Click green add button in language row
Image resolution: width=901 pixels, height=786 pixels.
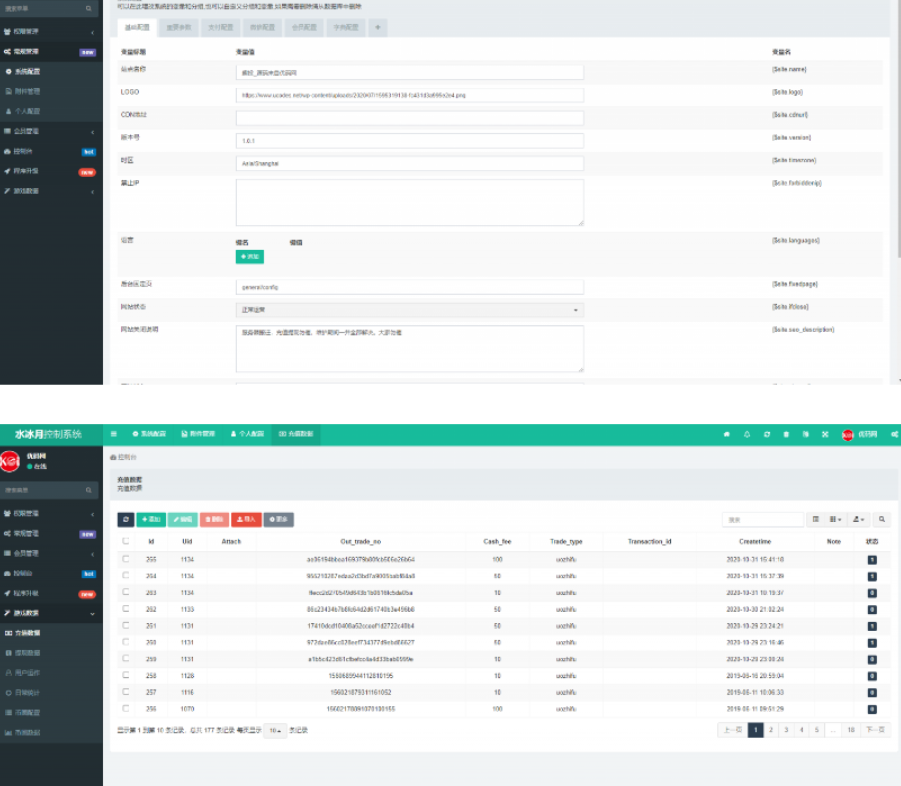[x=250, y=257]
